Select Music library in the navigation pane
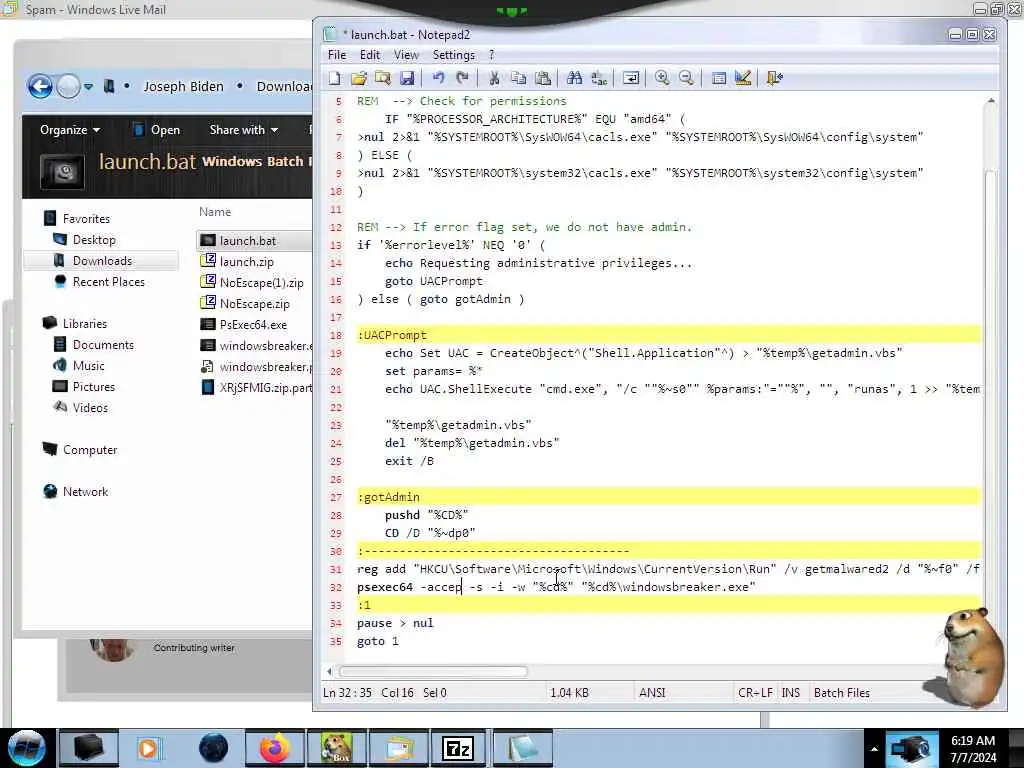The image size is (1024, 768). click(89, 366)
